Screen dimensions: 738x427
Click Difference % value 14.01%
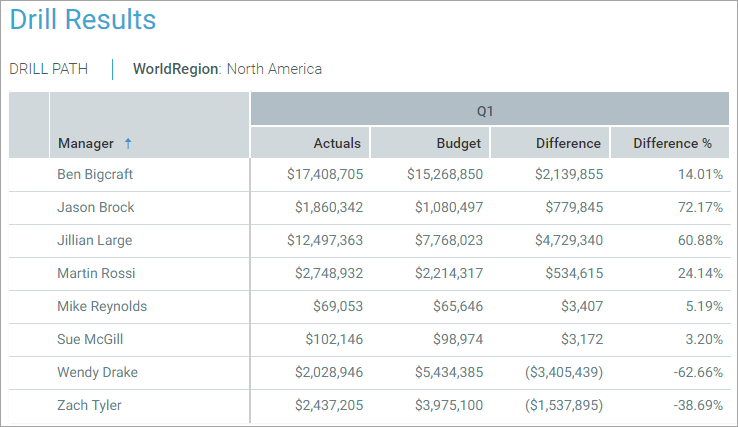tap(700, 174)
